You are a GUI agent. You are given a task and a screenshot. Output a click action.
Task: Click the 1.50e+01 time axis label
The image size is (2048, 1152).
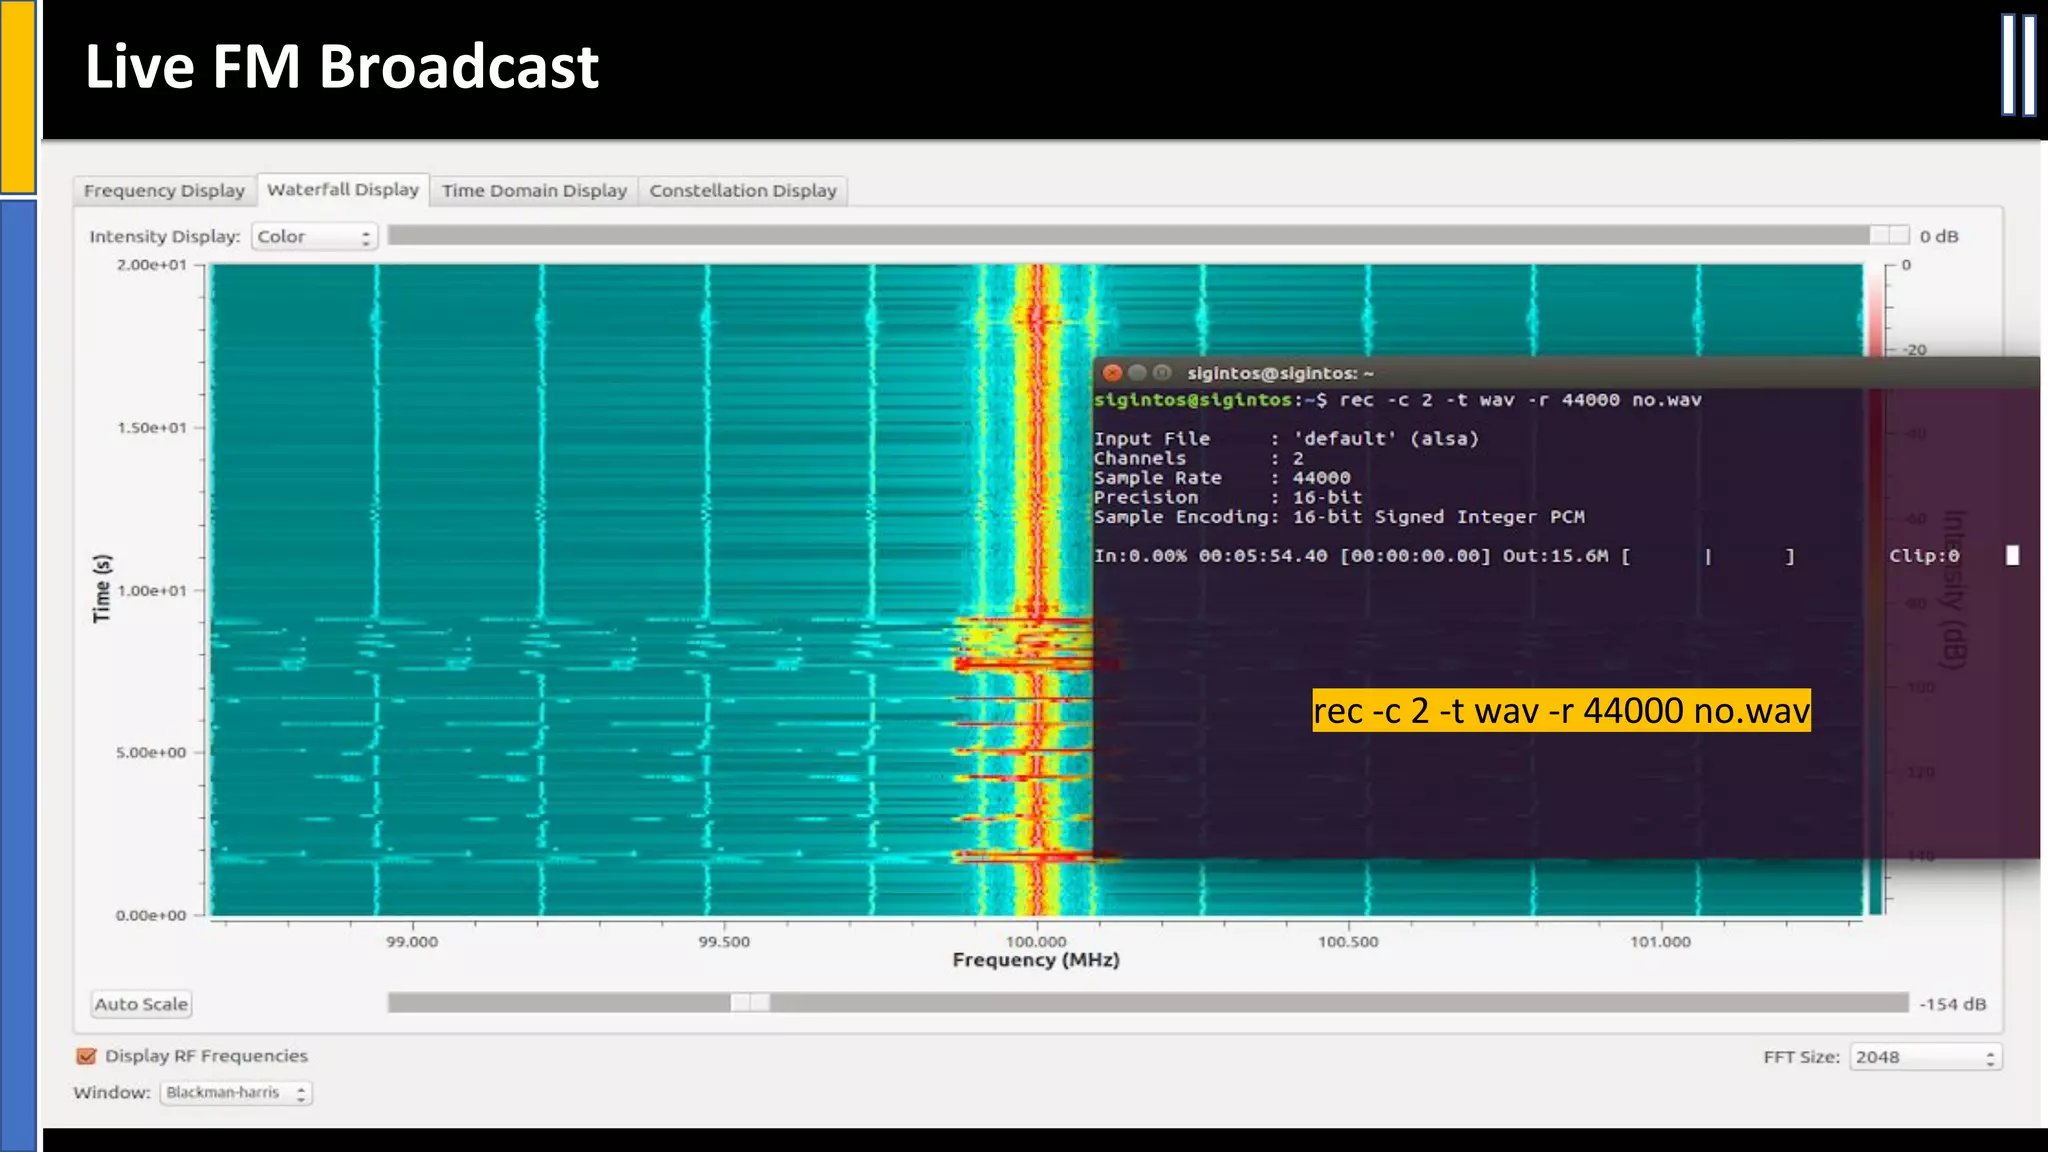click(x=152, y=428)
